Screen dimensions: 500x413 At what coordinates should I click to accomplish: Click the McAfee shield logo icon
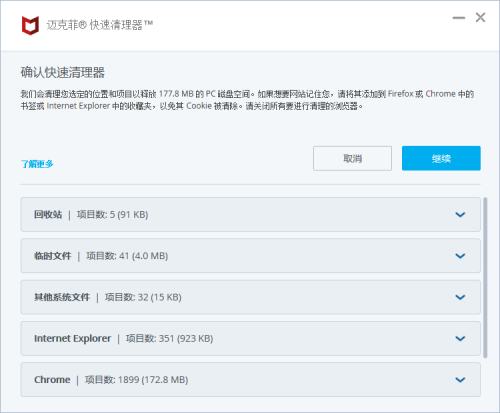(30, 25)
